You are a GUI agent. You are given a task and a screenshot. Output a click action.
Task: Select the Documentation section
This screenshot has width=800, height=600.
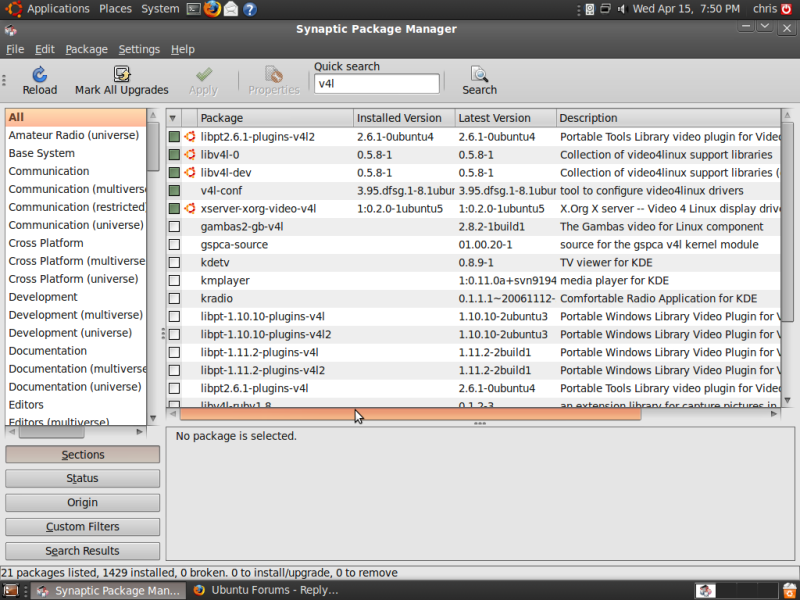pos(76,351)
